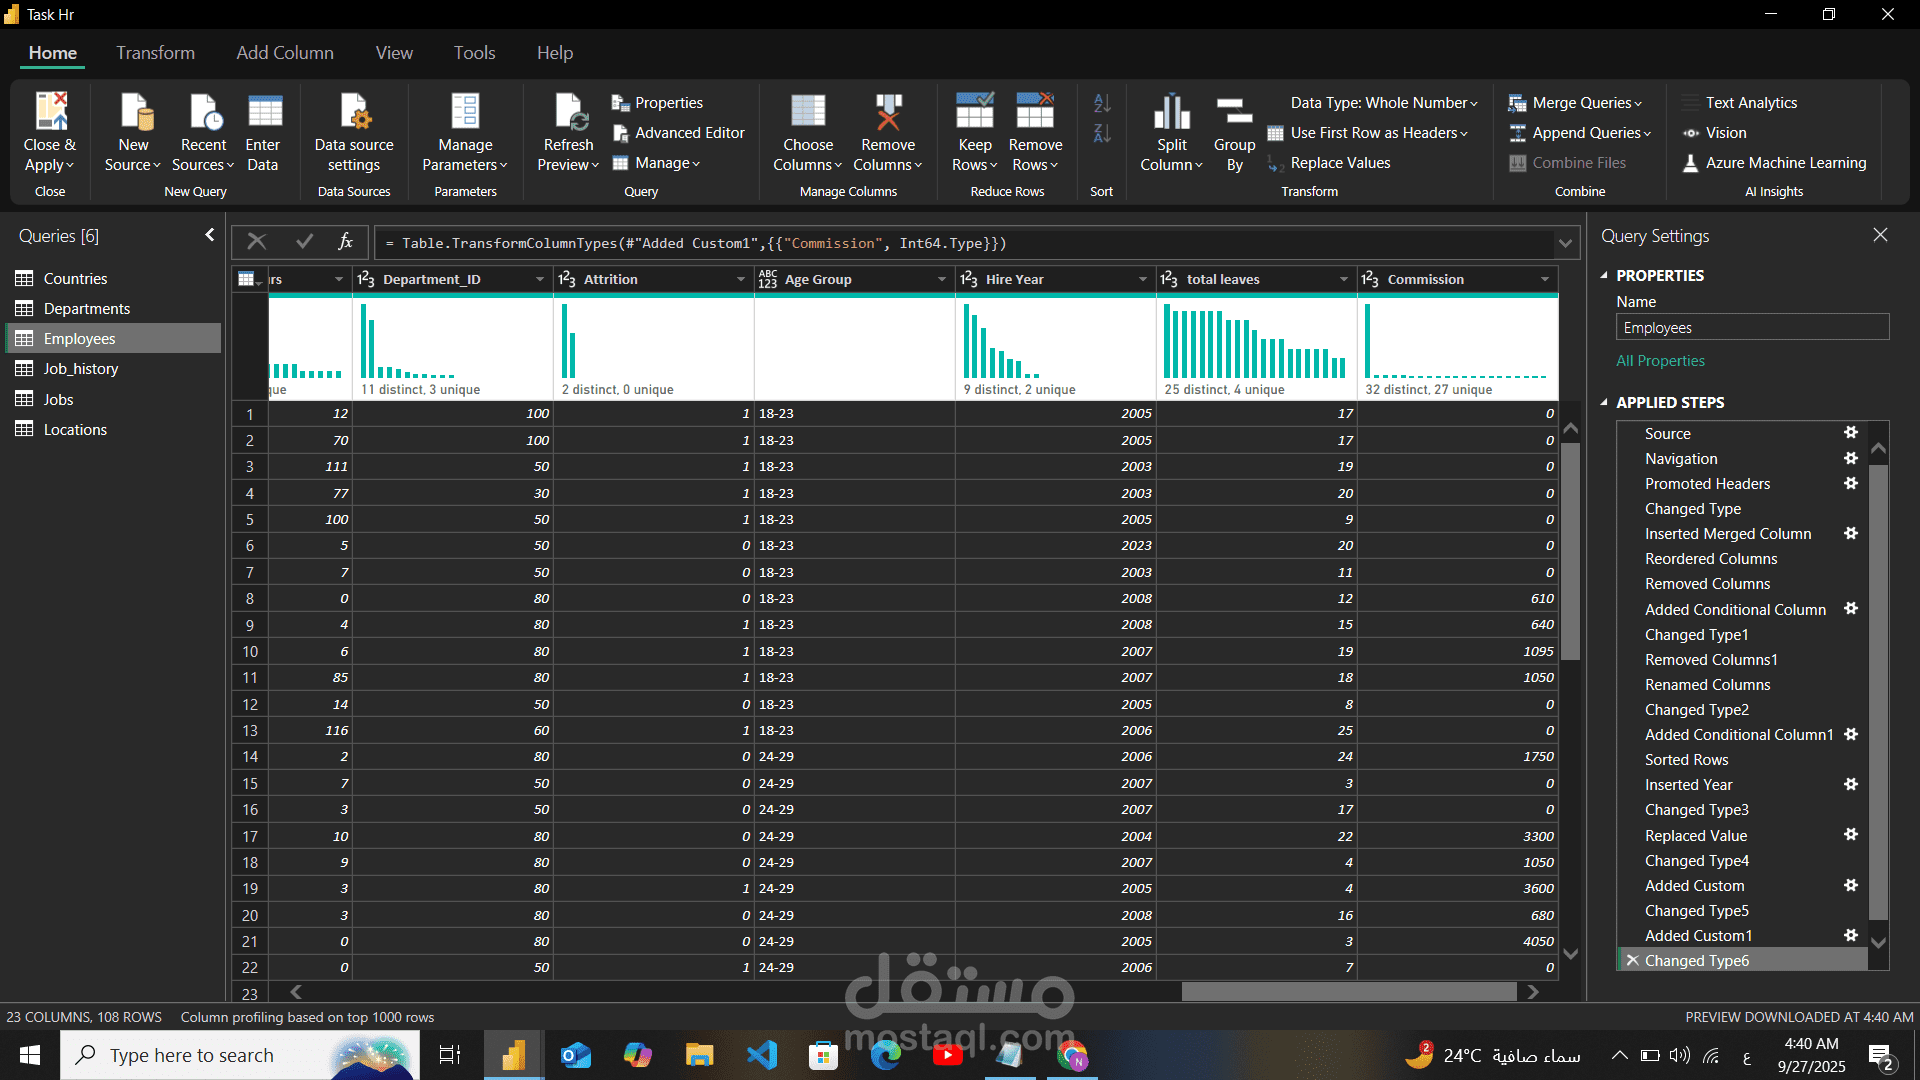Open settings gear for Replaced Value step
1920x1080 pixels.
[1851, 835]
